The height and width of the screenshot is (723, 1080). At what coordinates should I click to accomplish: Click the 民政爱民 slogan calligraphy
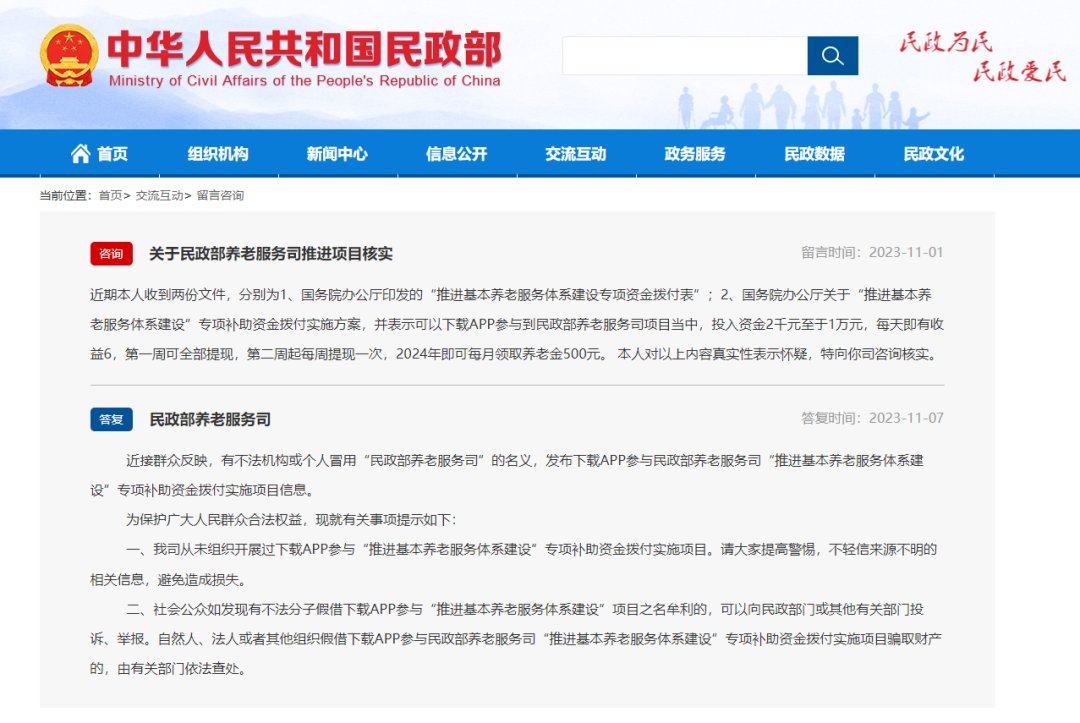[1019, 72]
